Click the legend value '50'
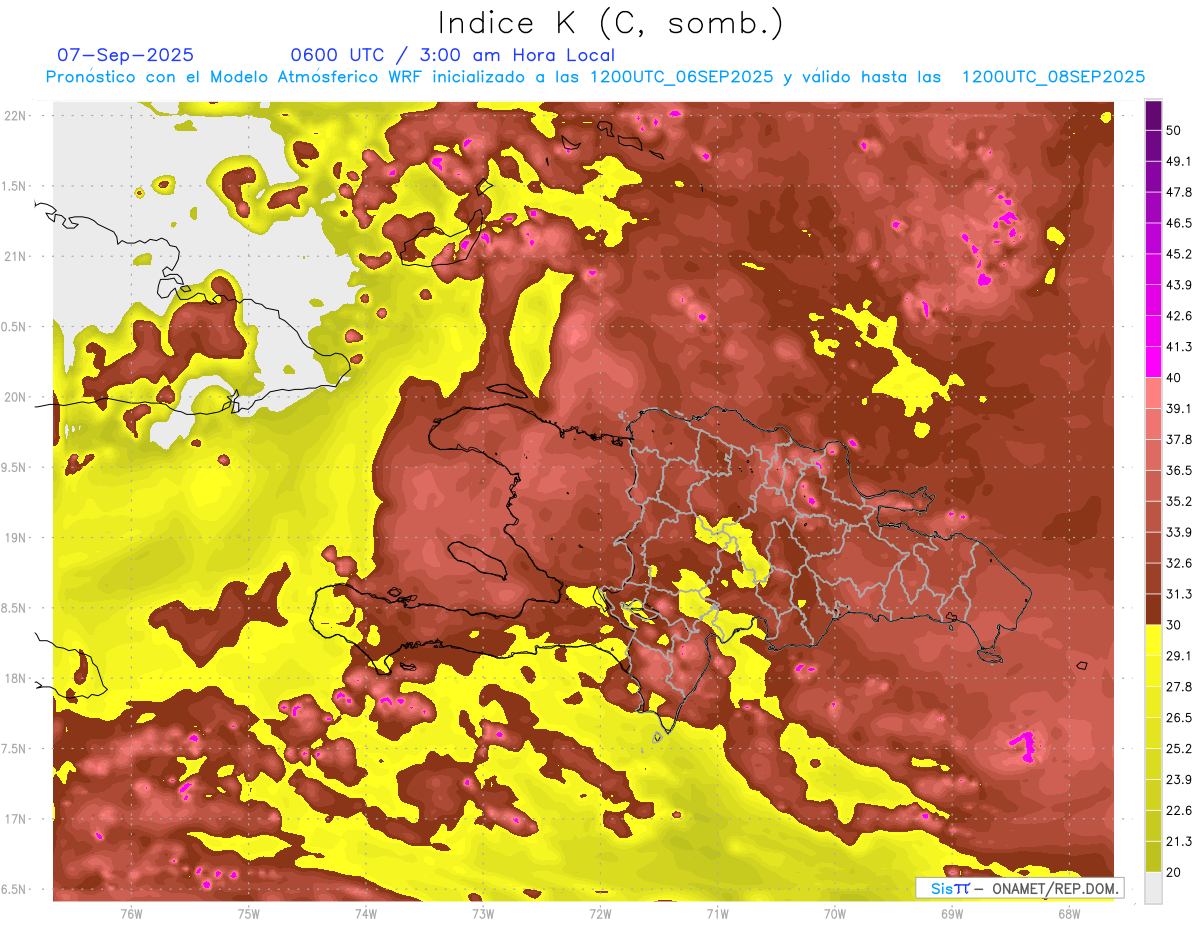Viewport: 1200px width, 927px height. (x=1174, y=130)
